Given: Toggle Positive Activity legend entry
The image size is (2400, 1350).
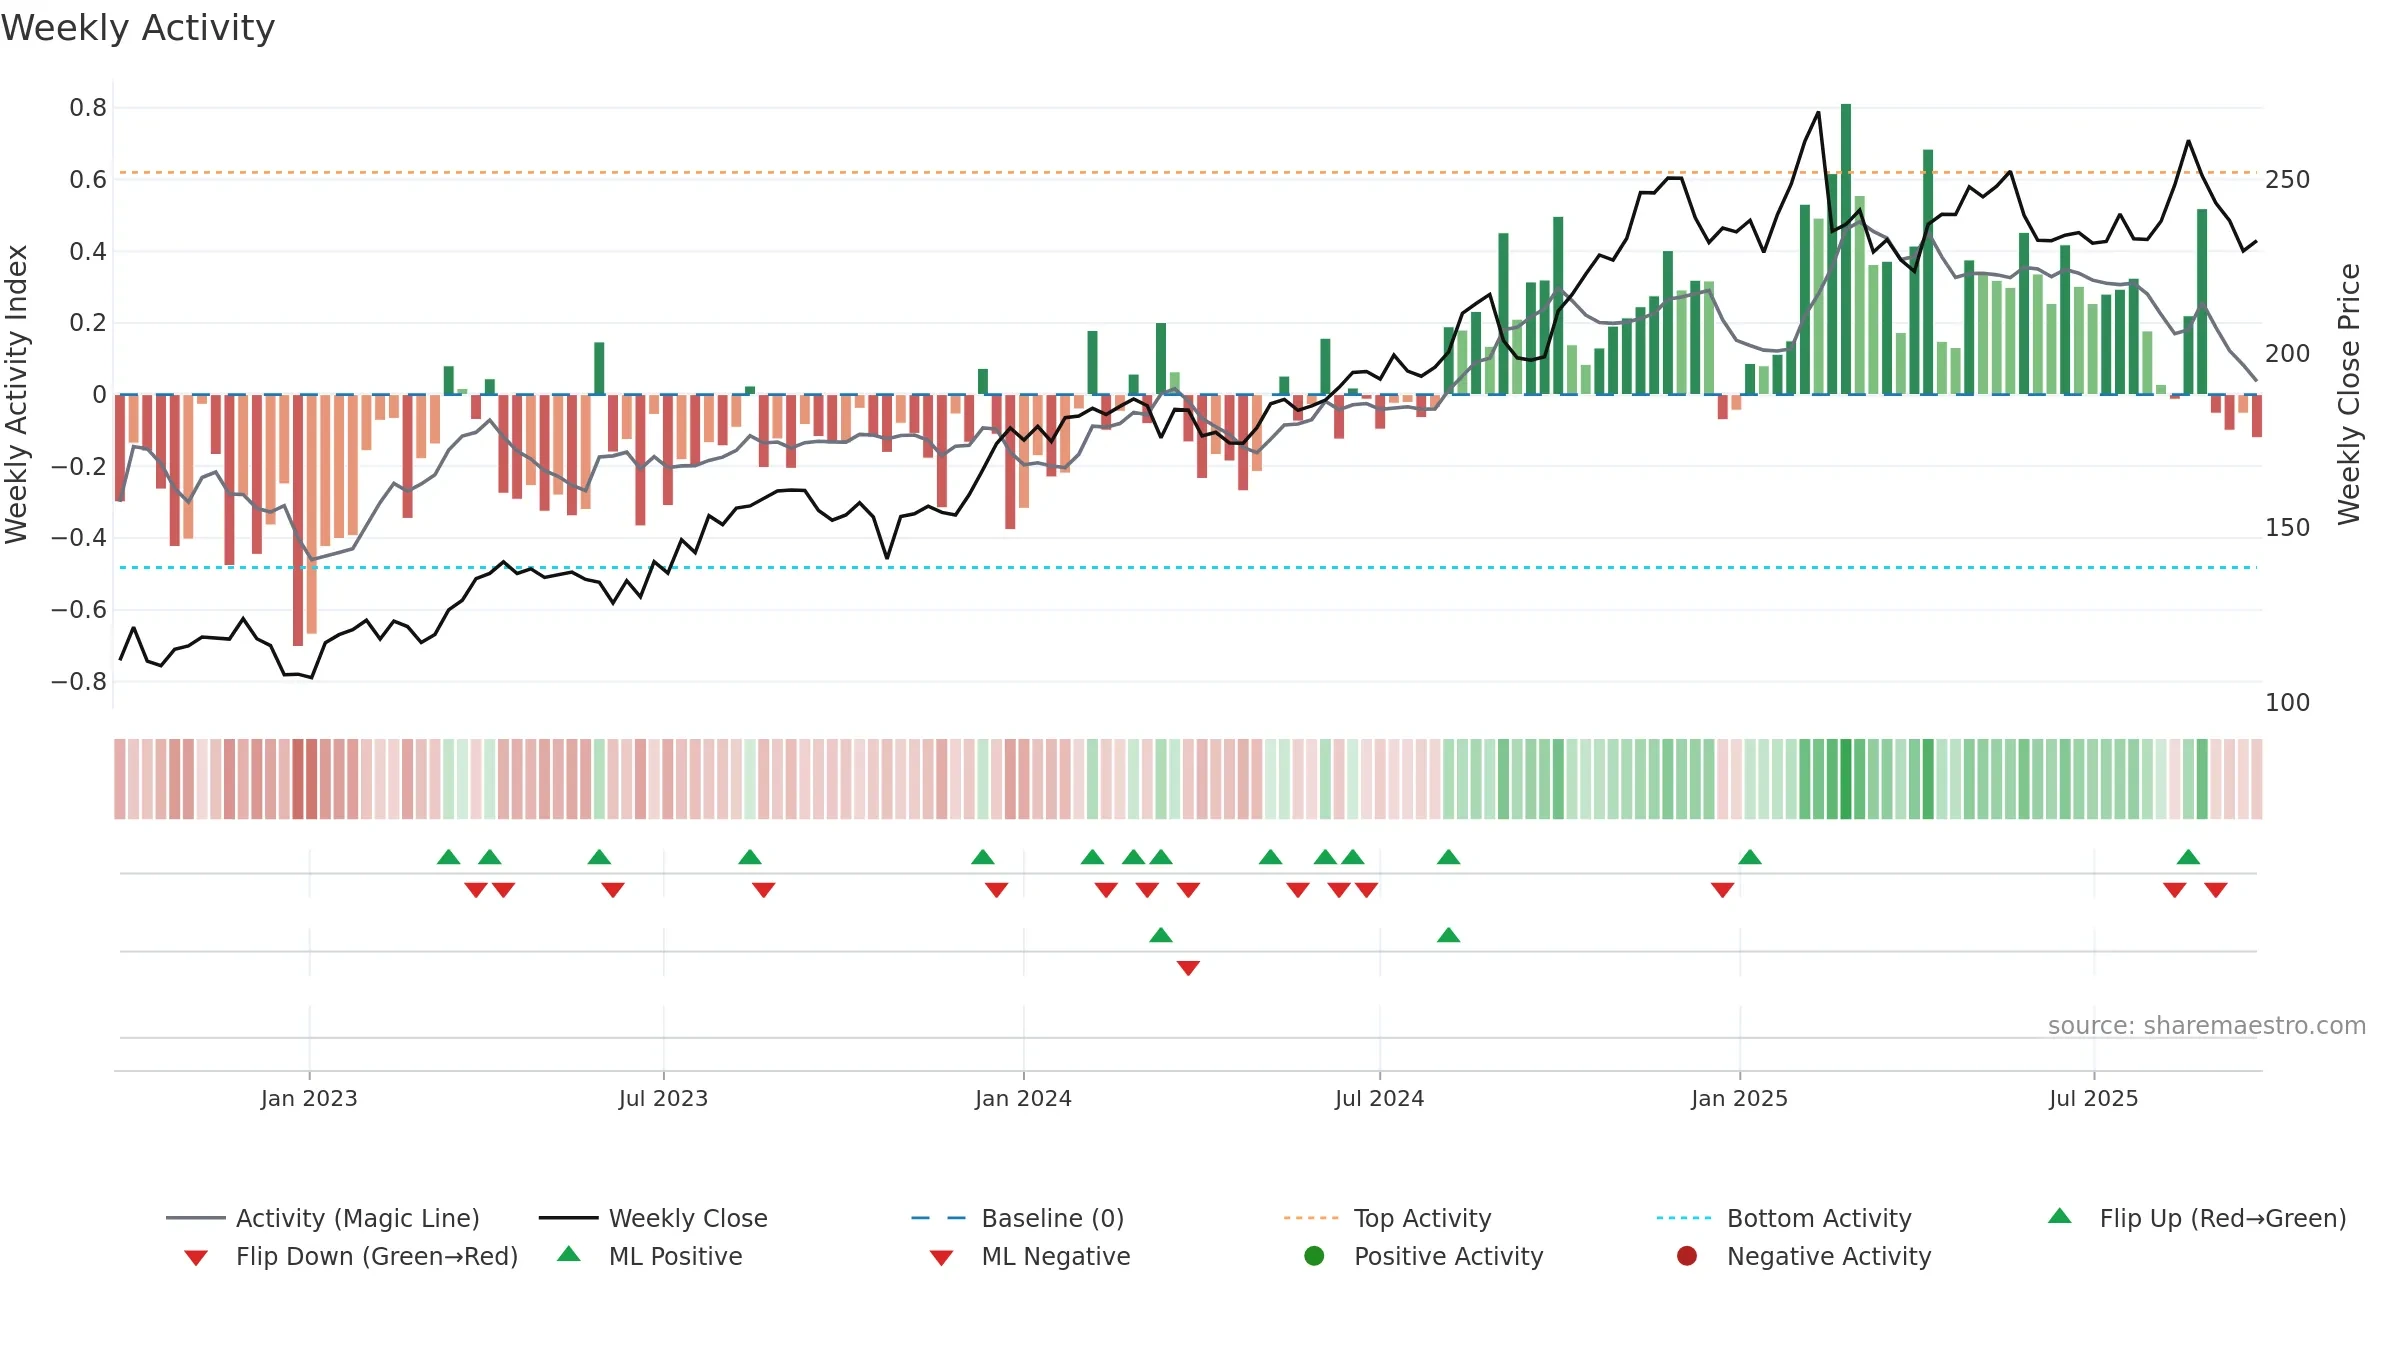Looking at the screenshot, I should [1424, 1256].
